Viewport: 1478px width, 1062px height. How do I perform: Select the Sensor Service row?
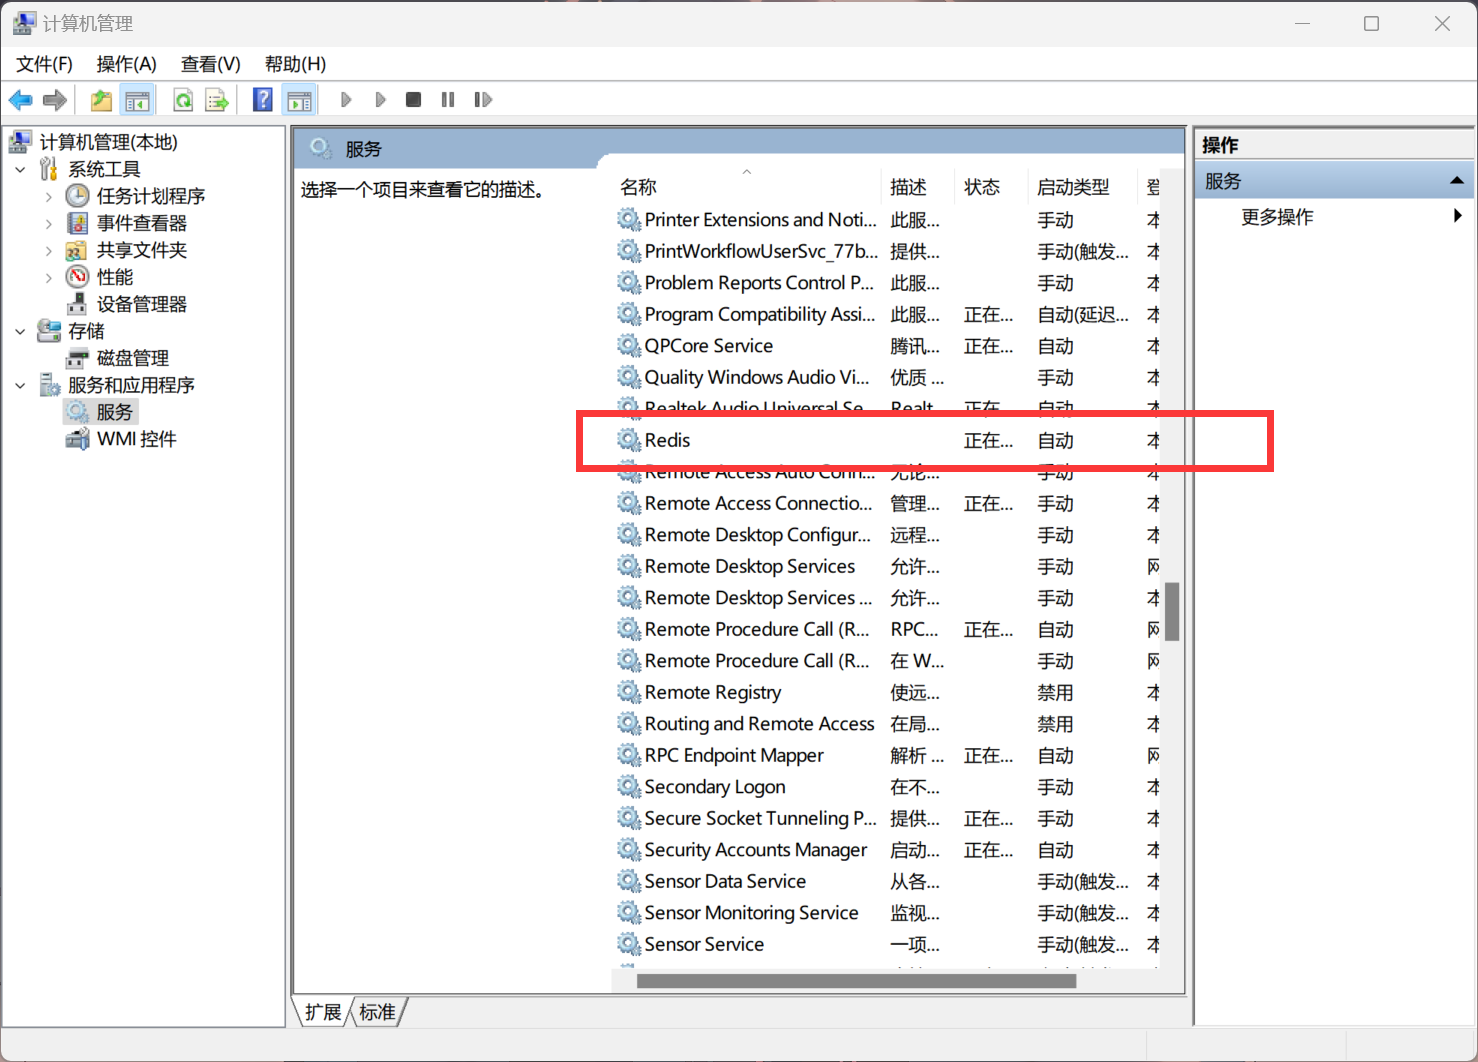pyautogui.click(x=886, y=944)
